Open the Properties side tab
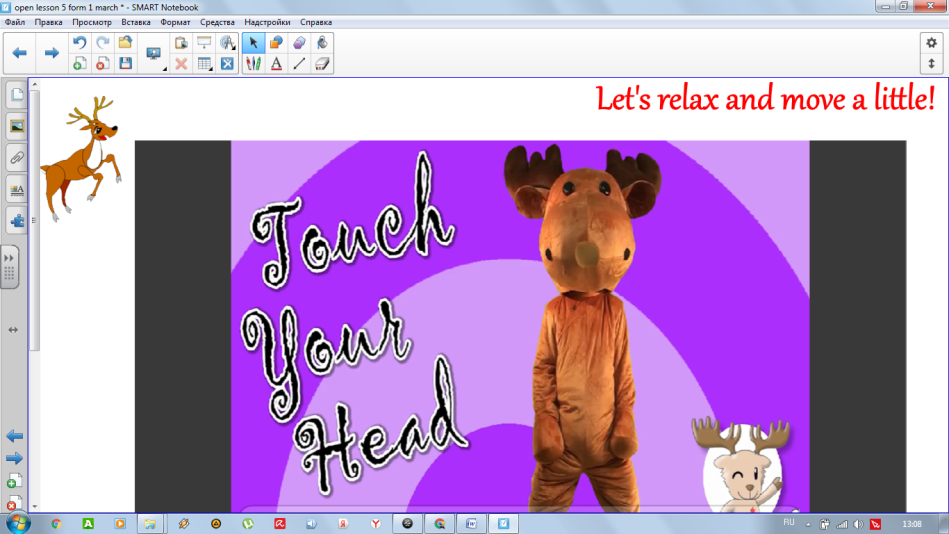This screenshot has width=949, height=534. [x=16, y=190]
